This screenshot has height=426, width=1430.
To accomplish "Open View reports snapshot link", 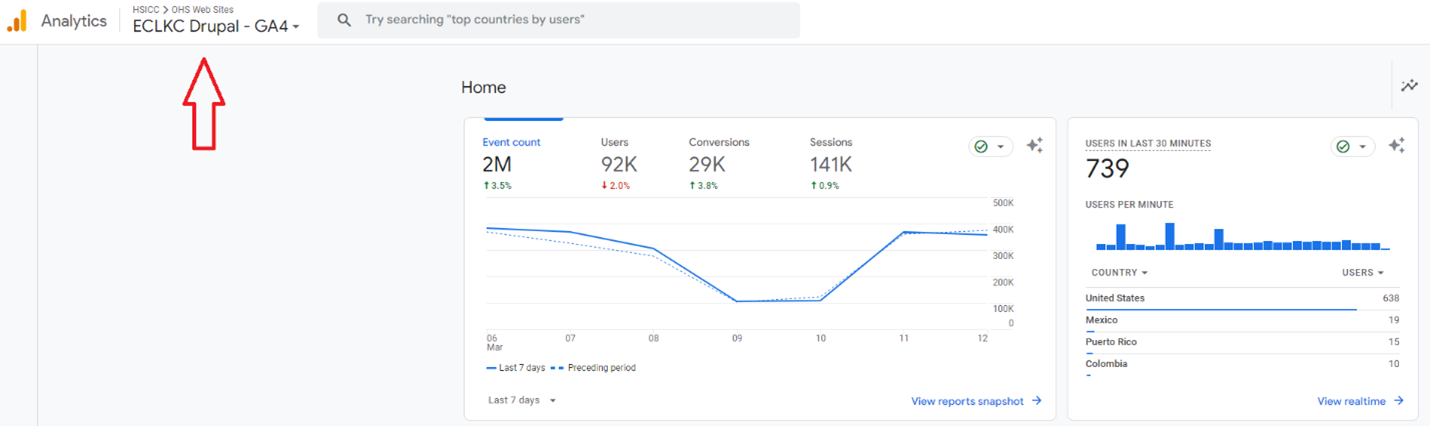I will (976, 401).
